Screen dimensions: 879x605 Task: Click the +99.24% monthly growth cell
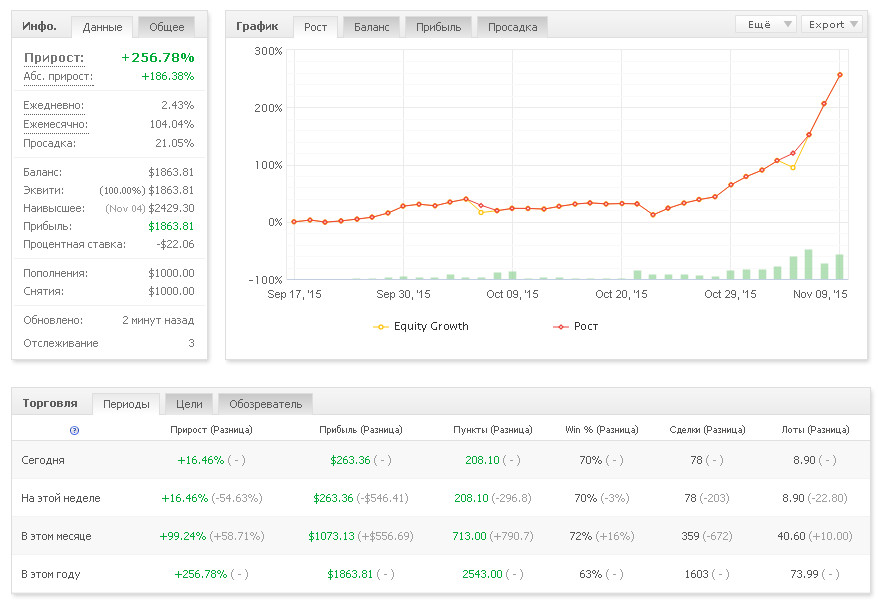[183, 536]
